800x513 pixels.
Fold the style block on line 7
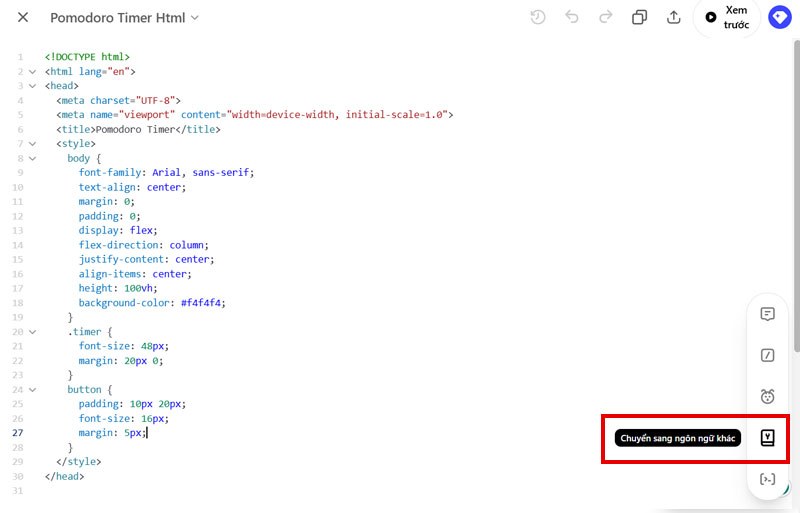(x=32, y=144)
